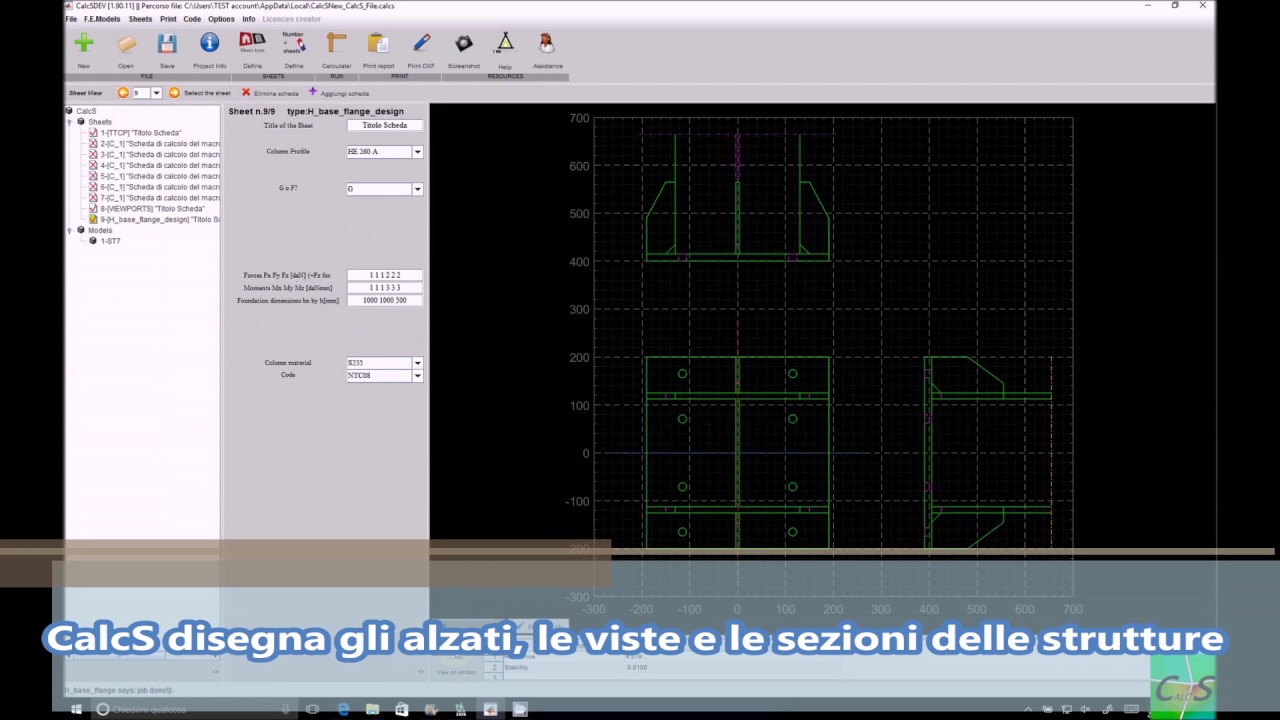The width and height of the screenshot is (1280, 720).
Task: Run the Calculate! toolbar icon
Action: tap(336, 43)
